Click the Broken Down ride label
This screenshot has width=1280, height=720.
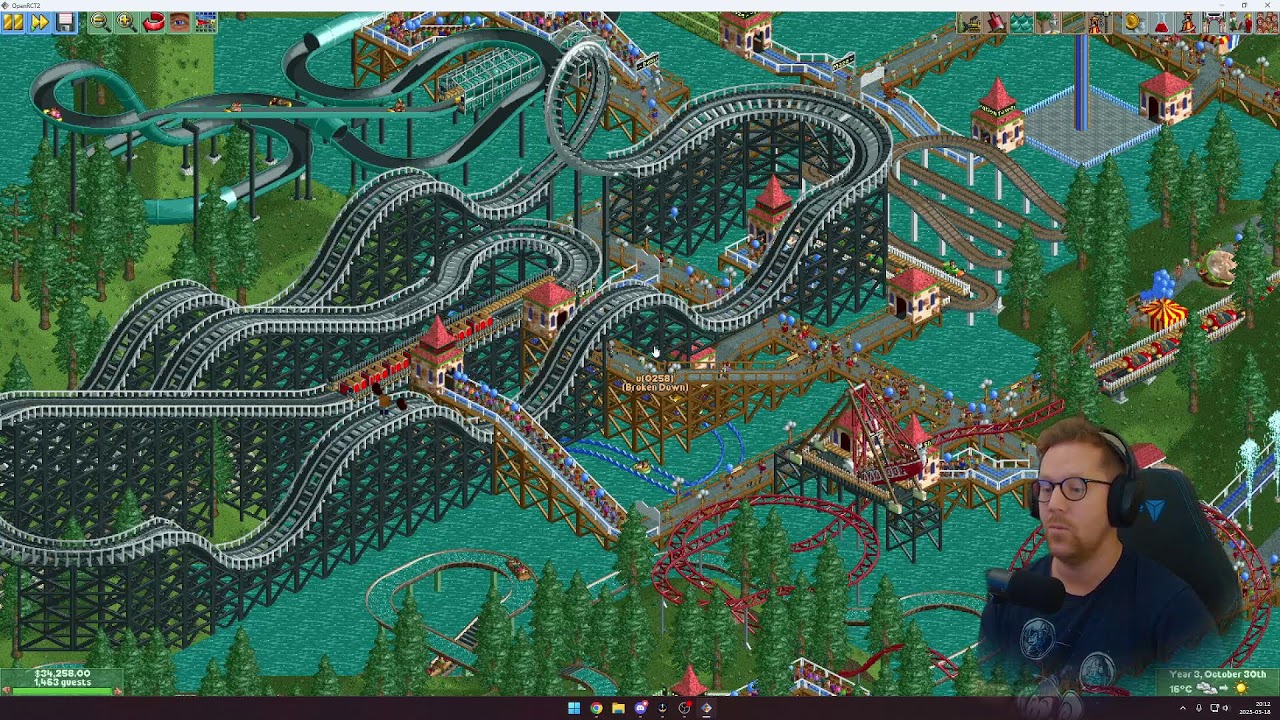point(656,387)
